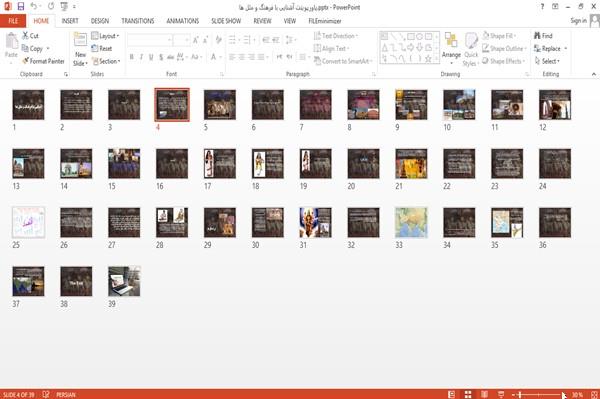The width and height of the screenshot is (600, 399).
Task: Open the Quick Styles gallery
Action: coord(471,50)
